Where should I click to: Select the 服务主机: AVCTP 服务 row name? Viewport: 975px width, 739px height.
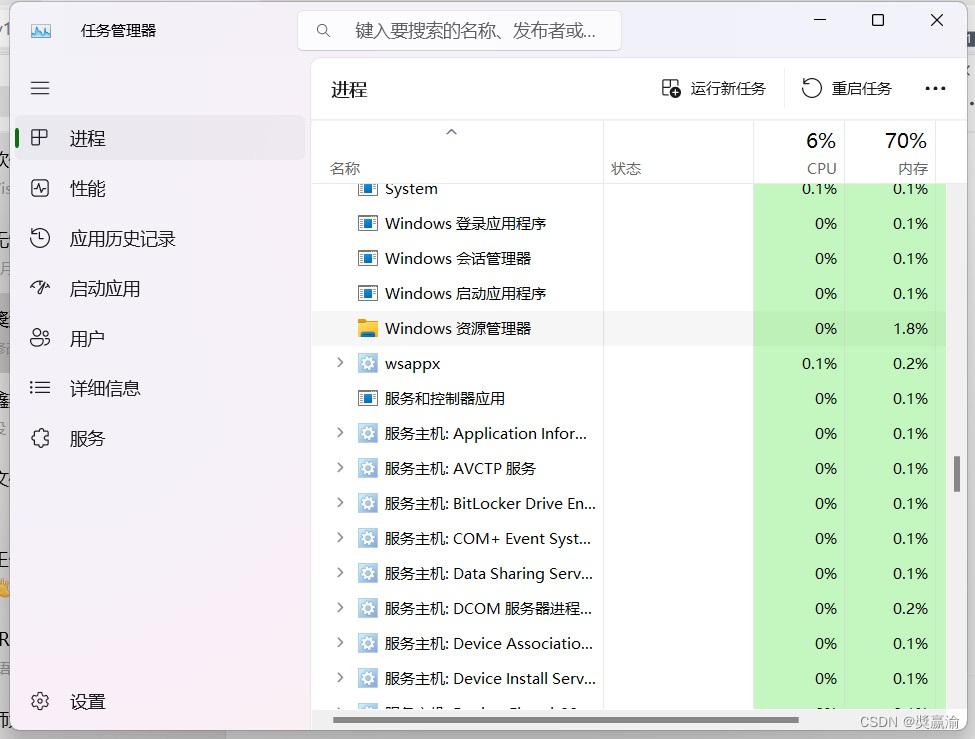460,468
